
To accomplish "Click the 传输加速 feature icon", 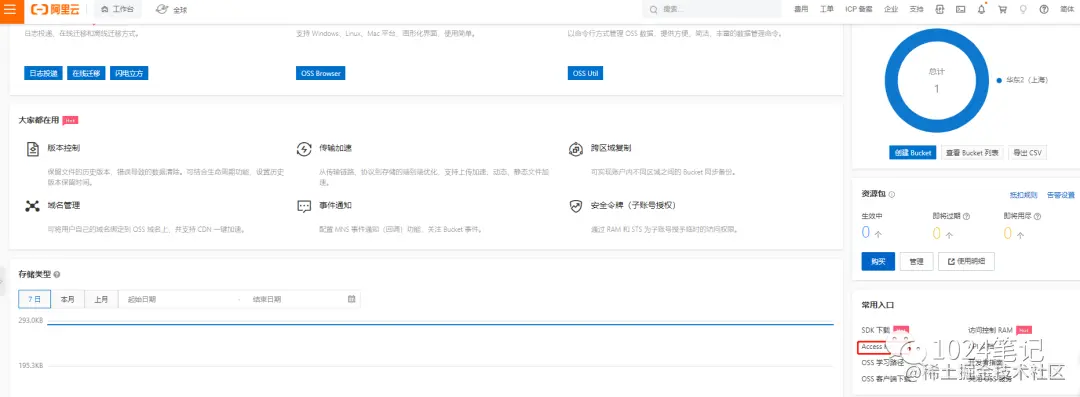I will 304,149.
